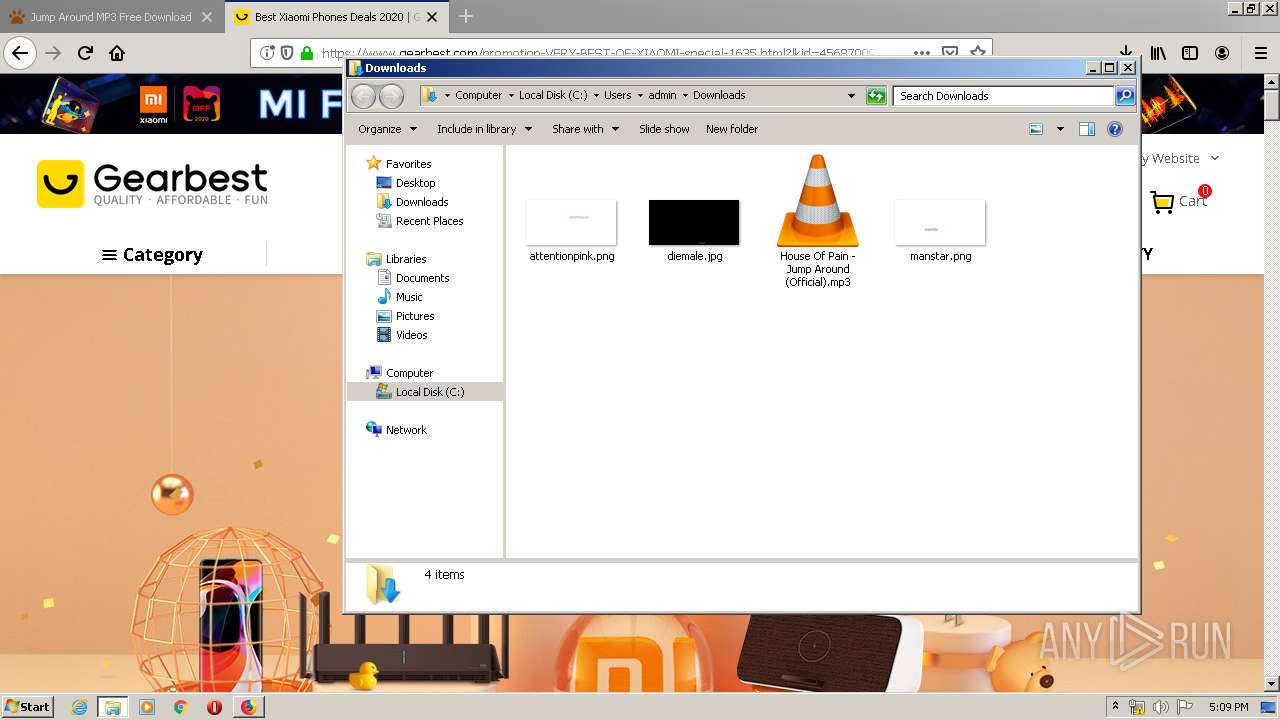Open the Explorer help question mark icon

pyautogui.click(x=1115, y=129)
